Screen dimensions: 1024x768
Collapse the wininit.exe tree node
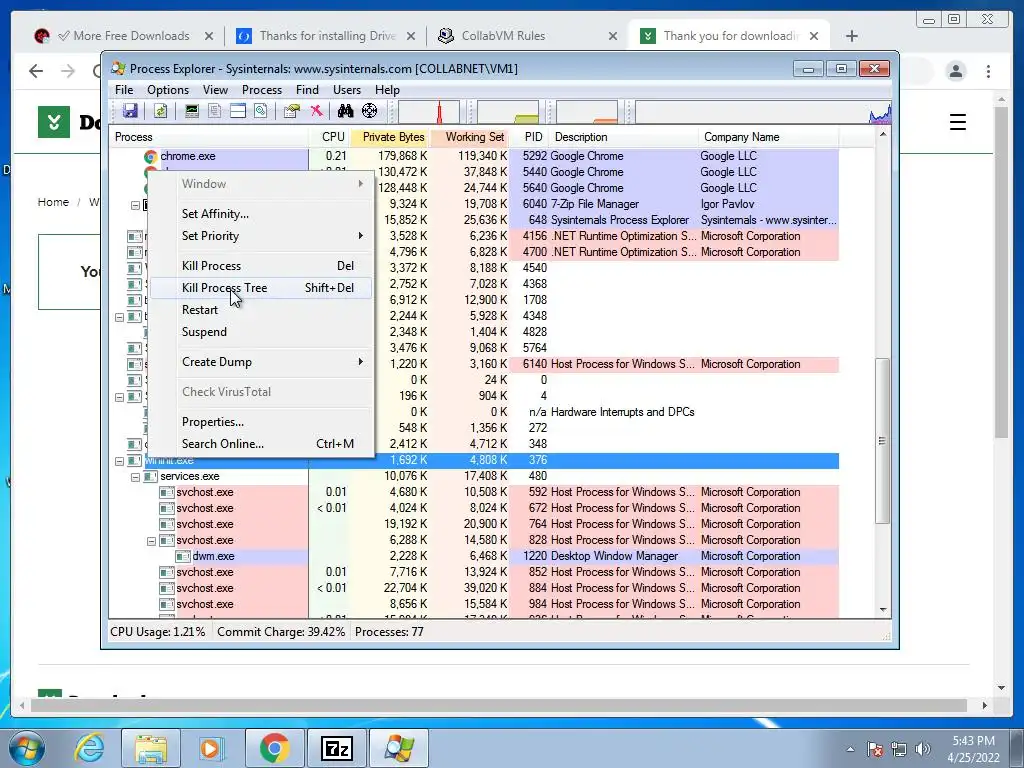120,461
